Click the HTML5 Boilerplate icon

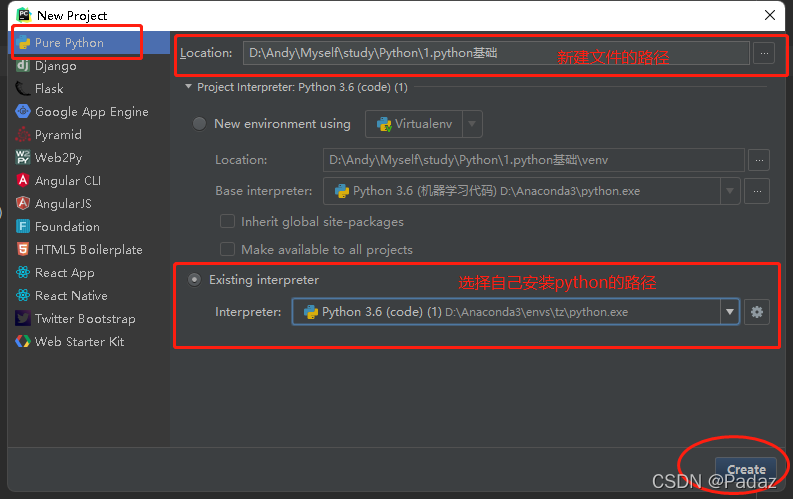click(23, 249)
